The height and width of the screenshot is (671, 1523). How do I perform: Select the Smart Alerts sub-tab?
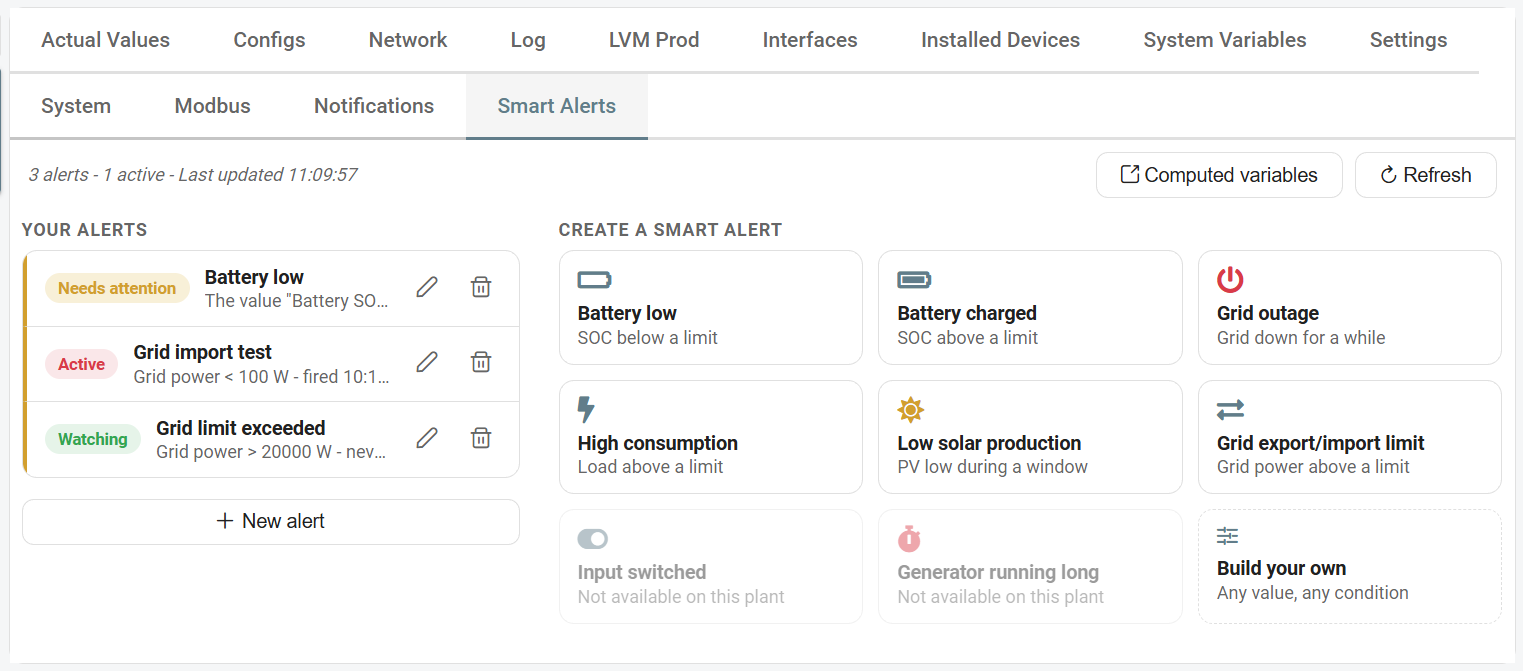click(x=557, y=106)
